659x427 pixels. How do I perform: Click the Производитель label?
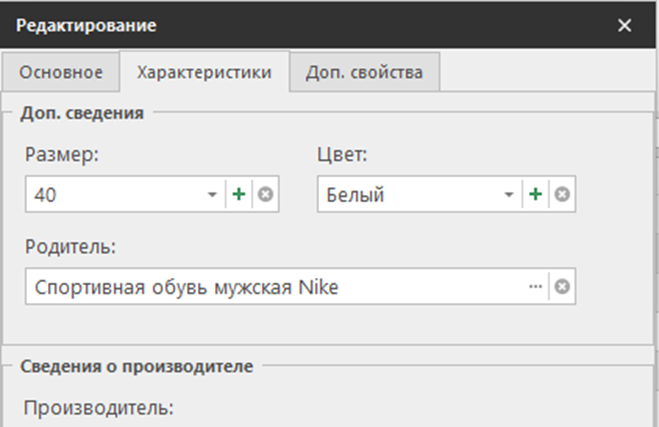tap(98, 408)
